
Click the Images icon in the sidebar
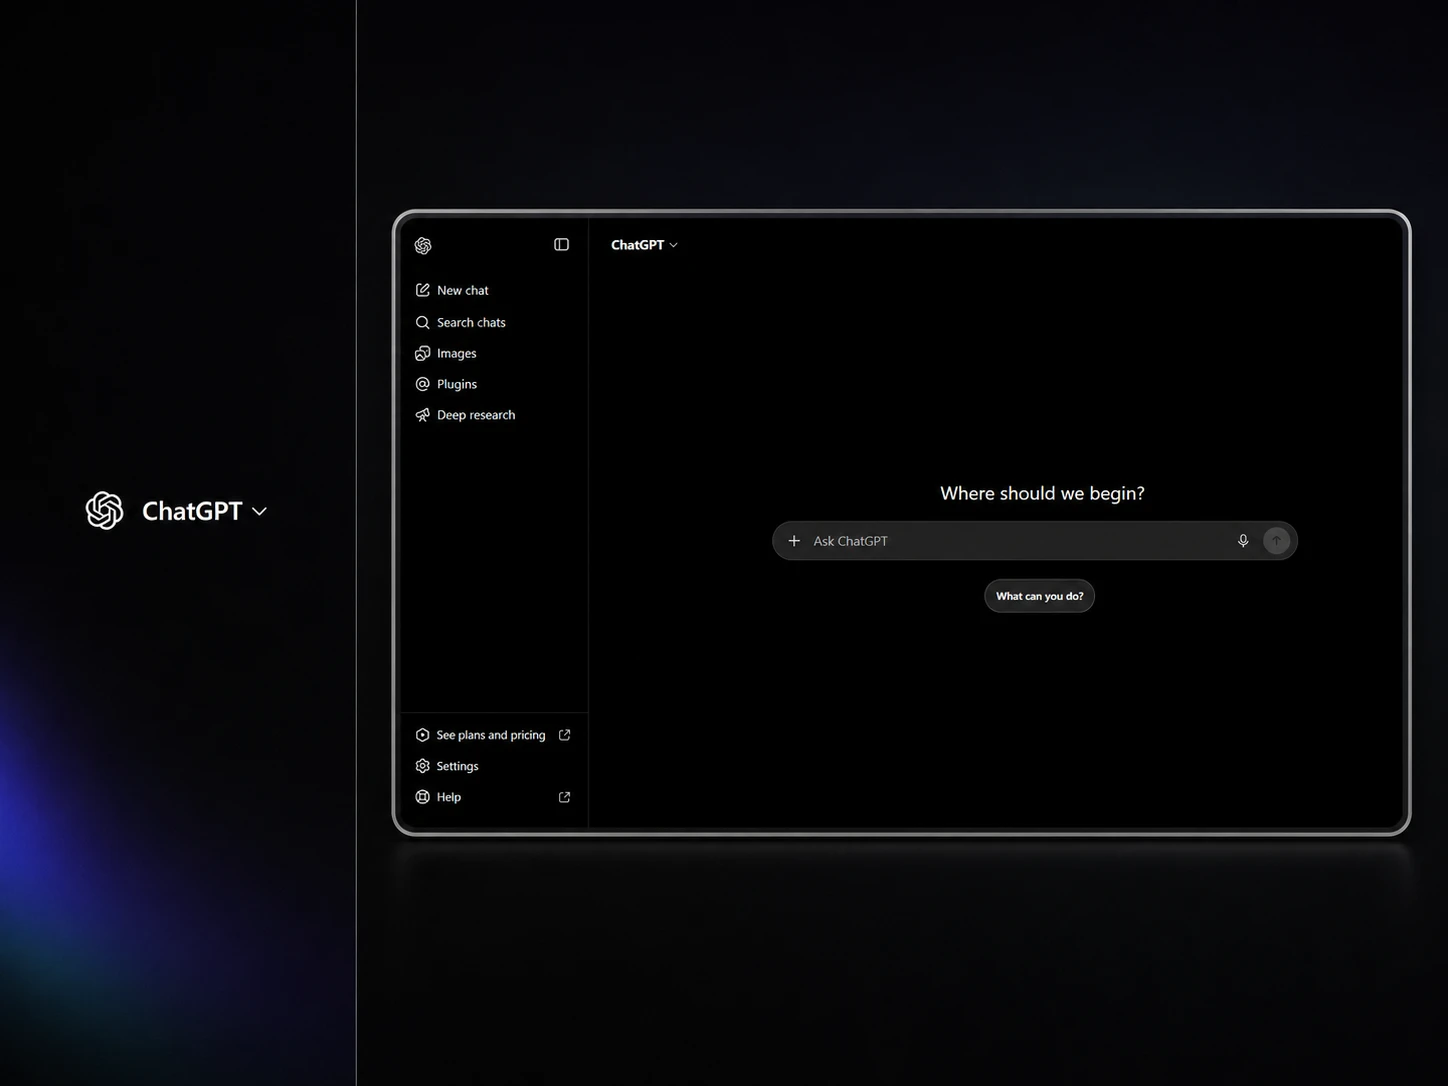tap(423, 353)
